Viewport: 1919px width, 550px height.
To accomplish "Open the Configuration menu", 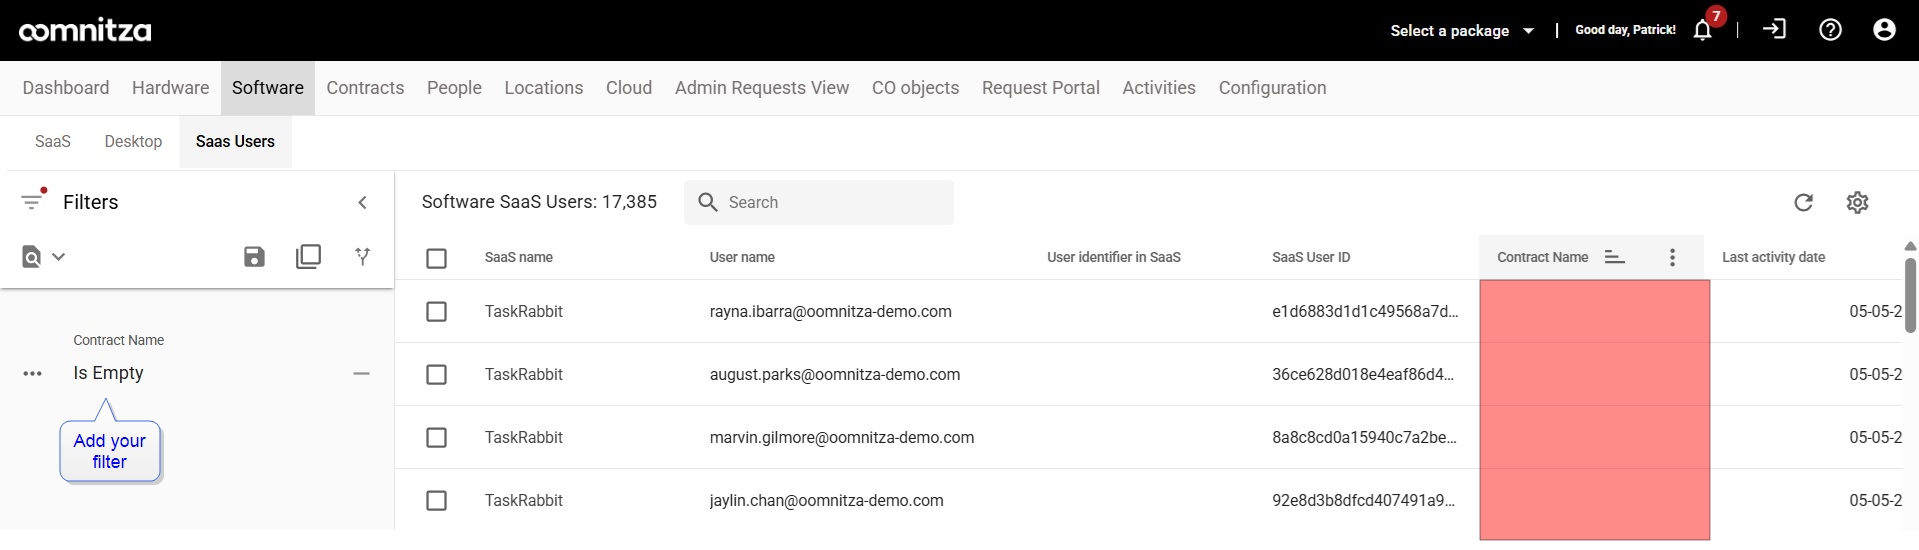I will (1272, 88).
